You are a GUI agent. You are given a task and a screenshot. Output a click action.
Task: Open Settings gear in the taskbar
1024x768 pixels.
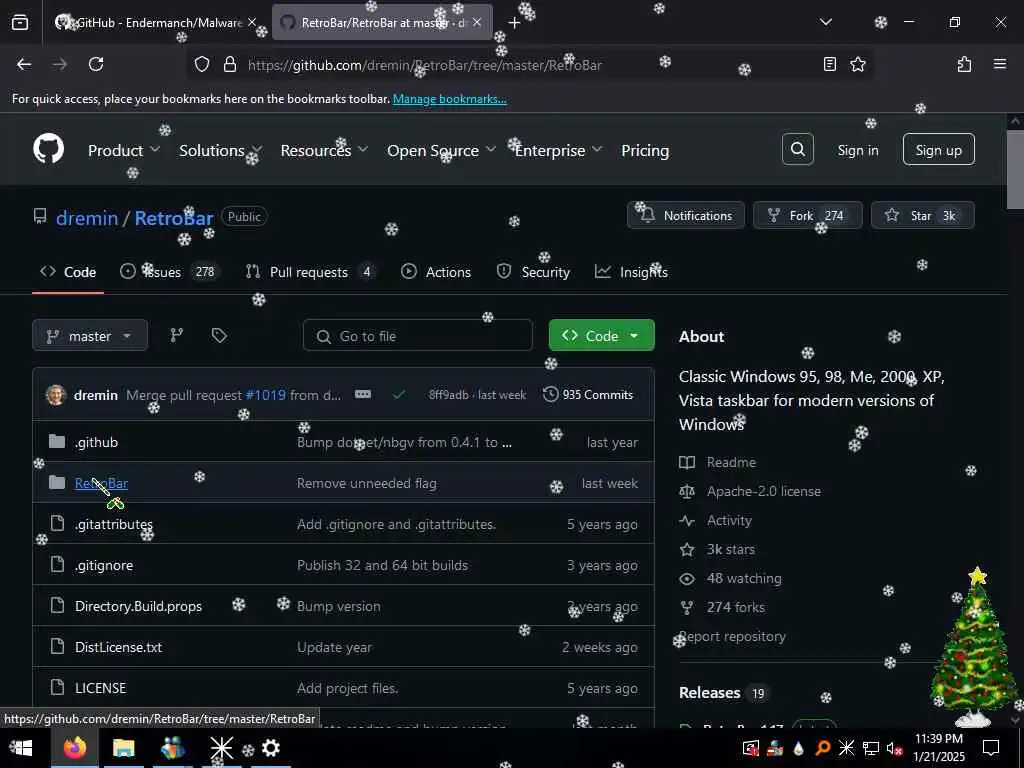click(x=270, y=748)
